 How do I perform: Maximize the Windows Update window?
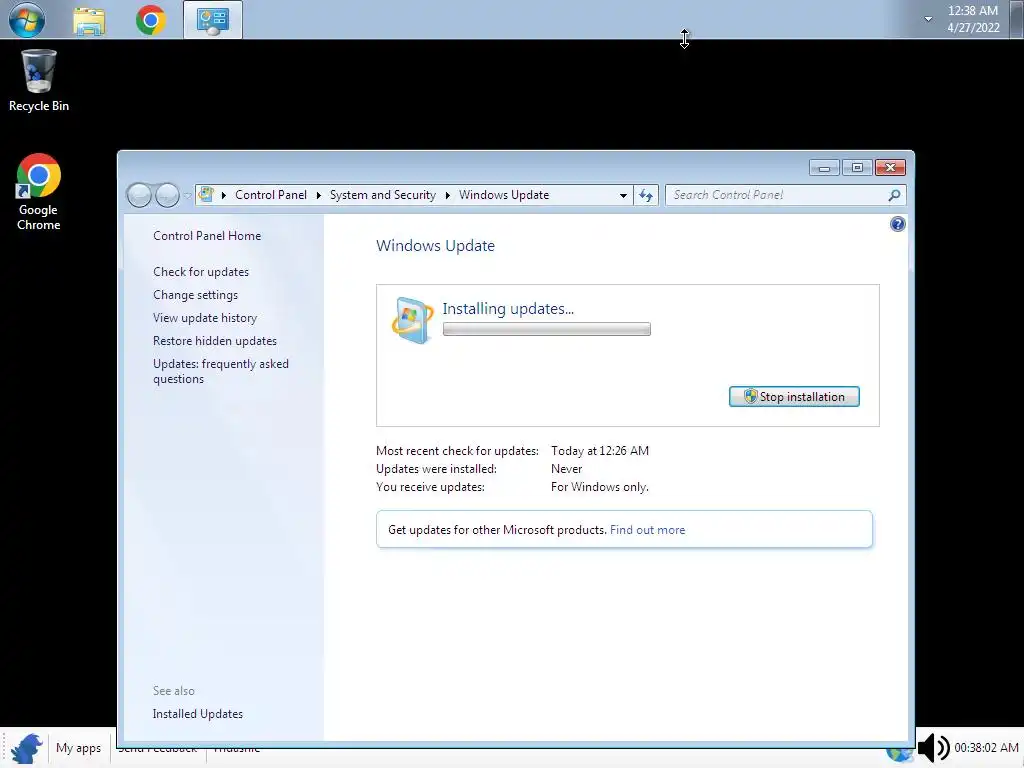857,168
